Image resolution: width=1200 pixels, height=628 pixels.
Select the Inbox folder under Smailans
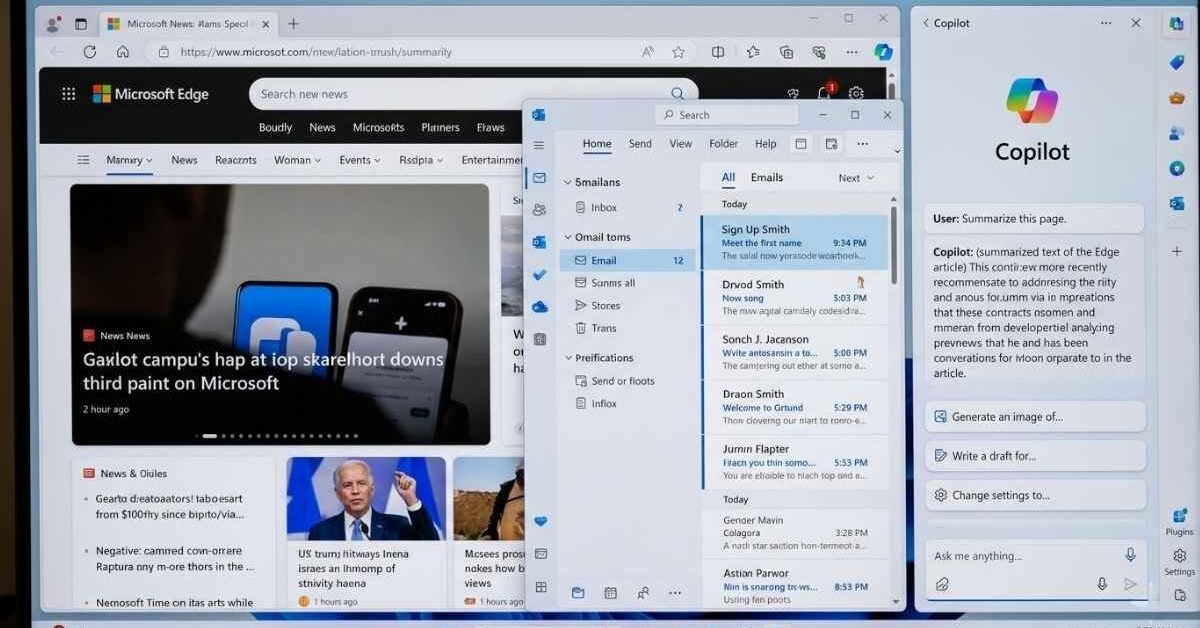tap(627, 208)
